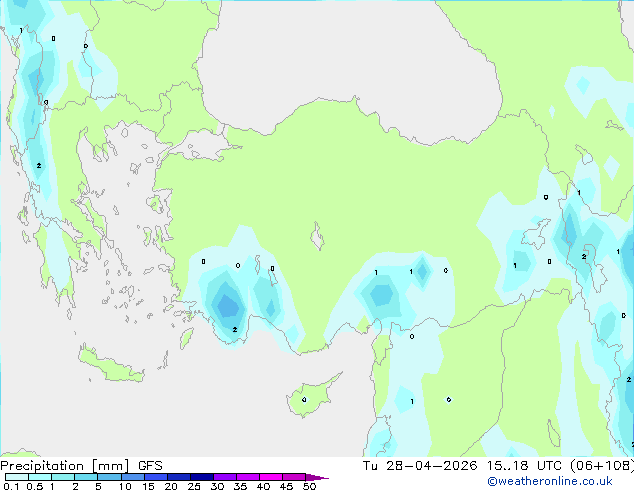The height and width of the screenshot is (490, 634).
Task: Click the legend label '50'
Action: coord(309,486)
